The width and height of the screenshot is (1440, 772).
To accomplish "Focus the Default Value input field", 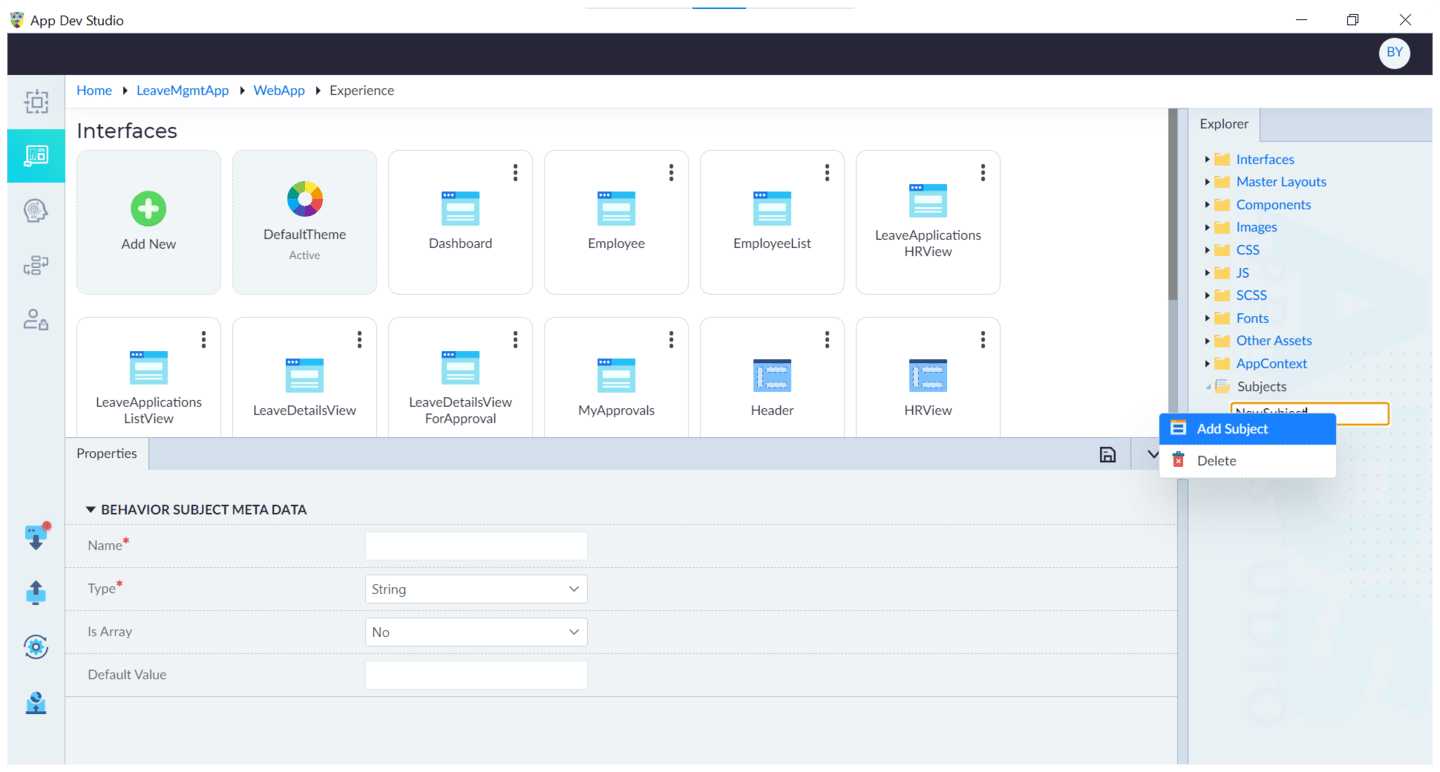I will point(476,675).
